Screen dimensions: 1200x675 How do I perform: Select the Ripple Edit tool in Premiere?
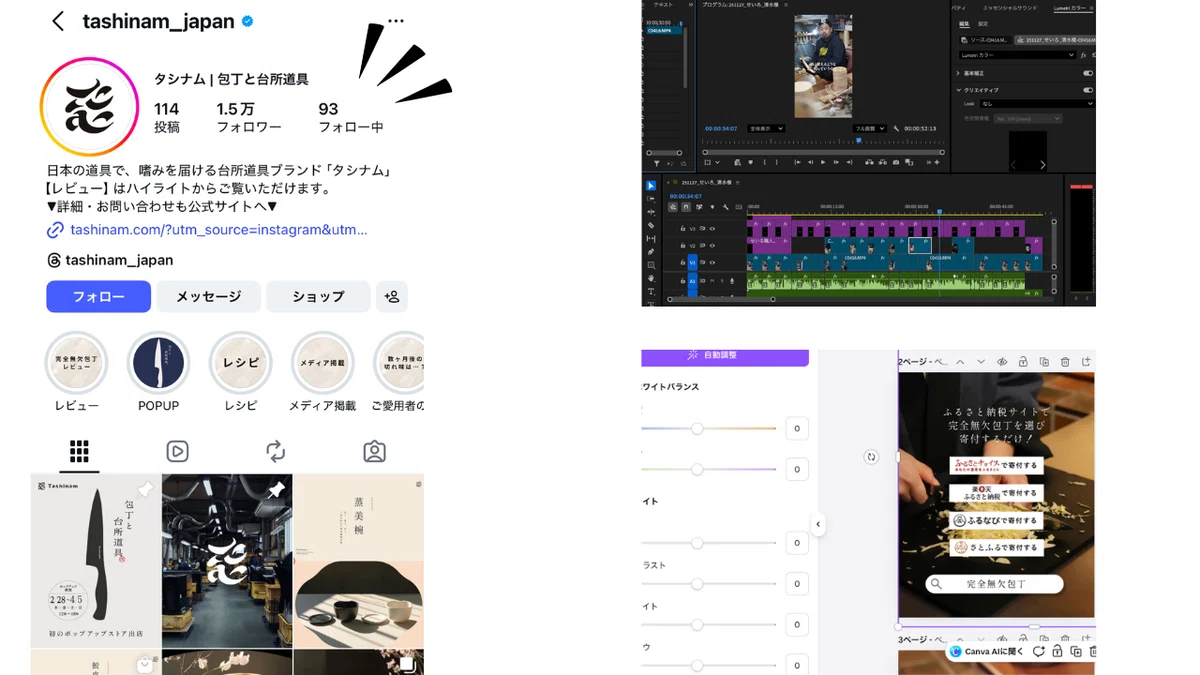(x=651, y=212)
